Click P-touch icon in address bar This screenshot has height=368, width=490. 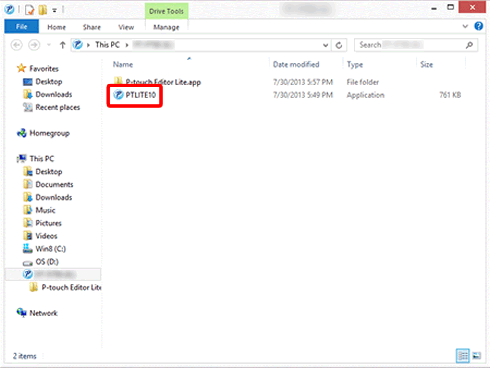[78, 45]
